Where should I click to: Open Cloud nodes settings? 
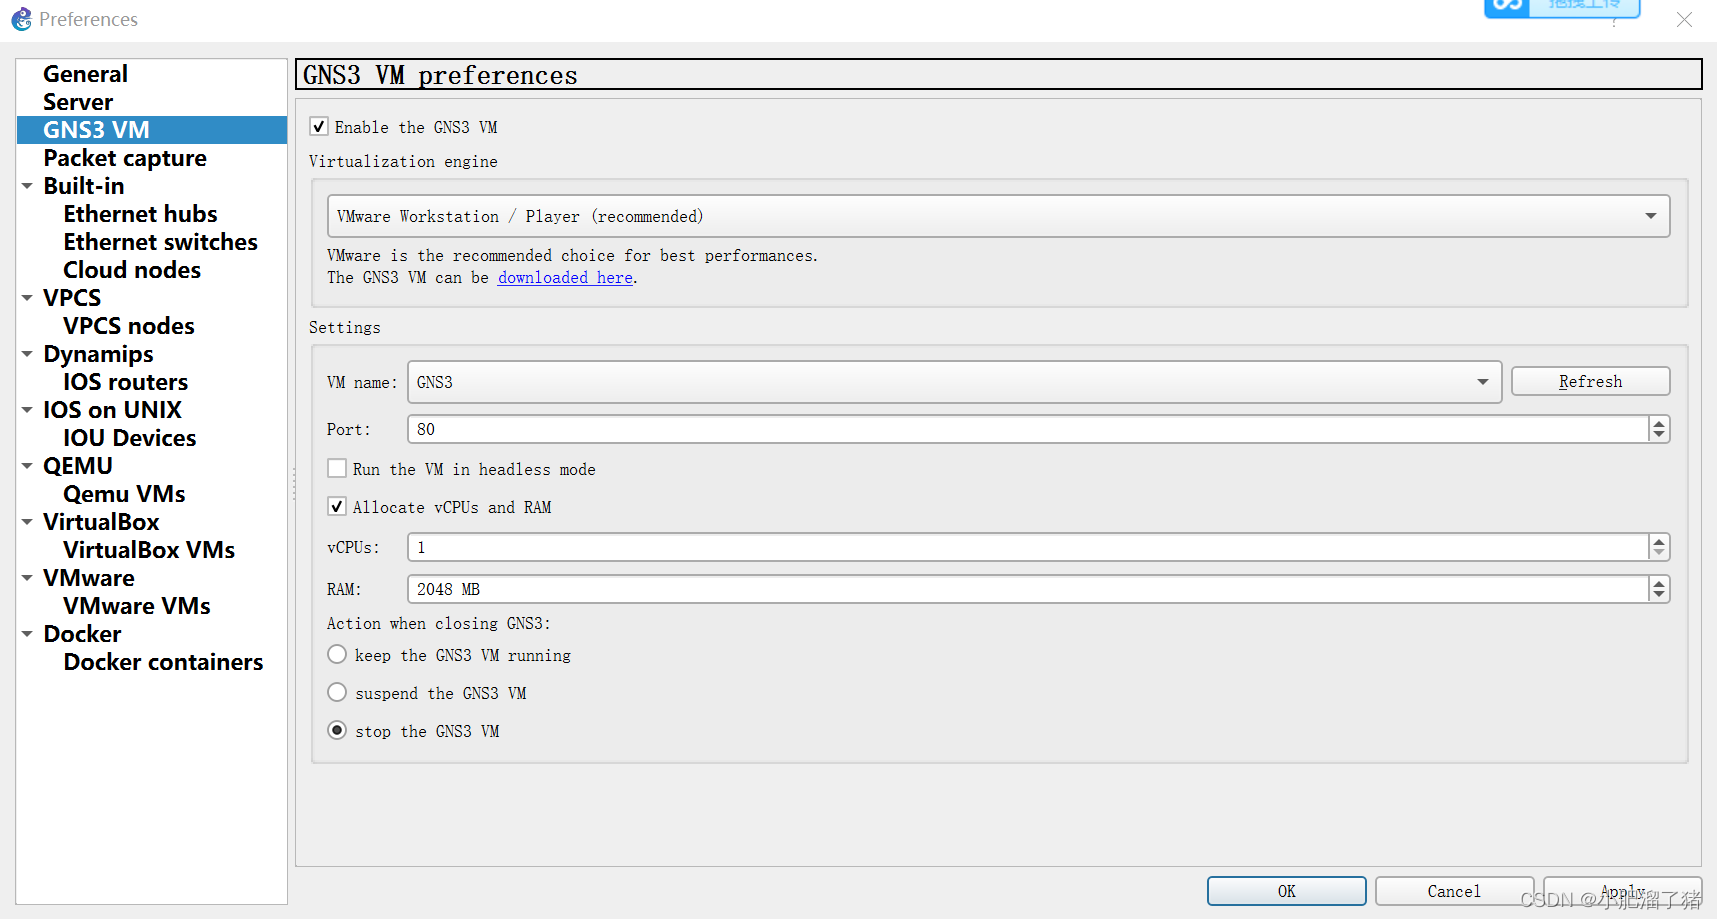click(132, 270)
